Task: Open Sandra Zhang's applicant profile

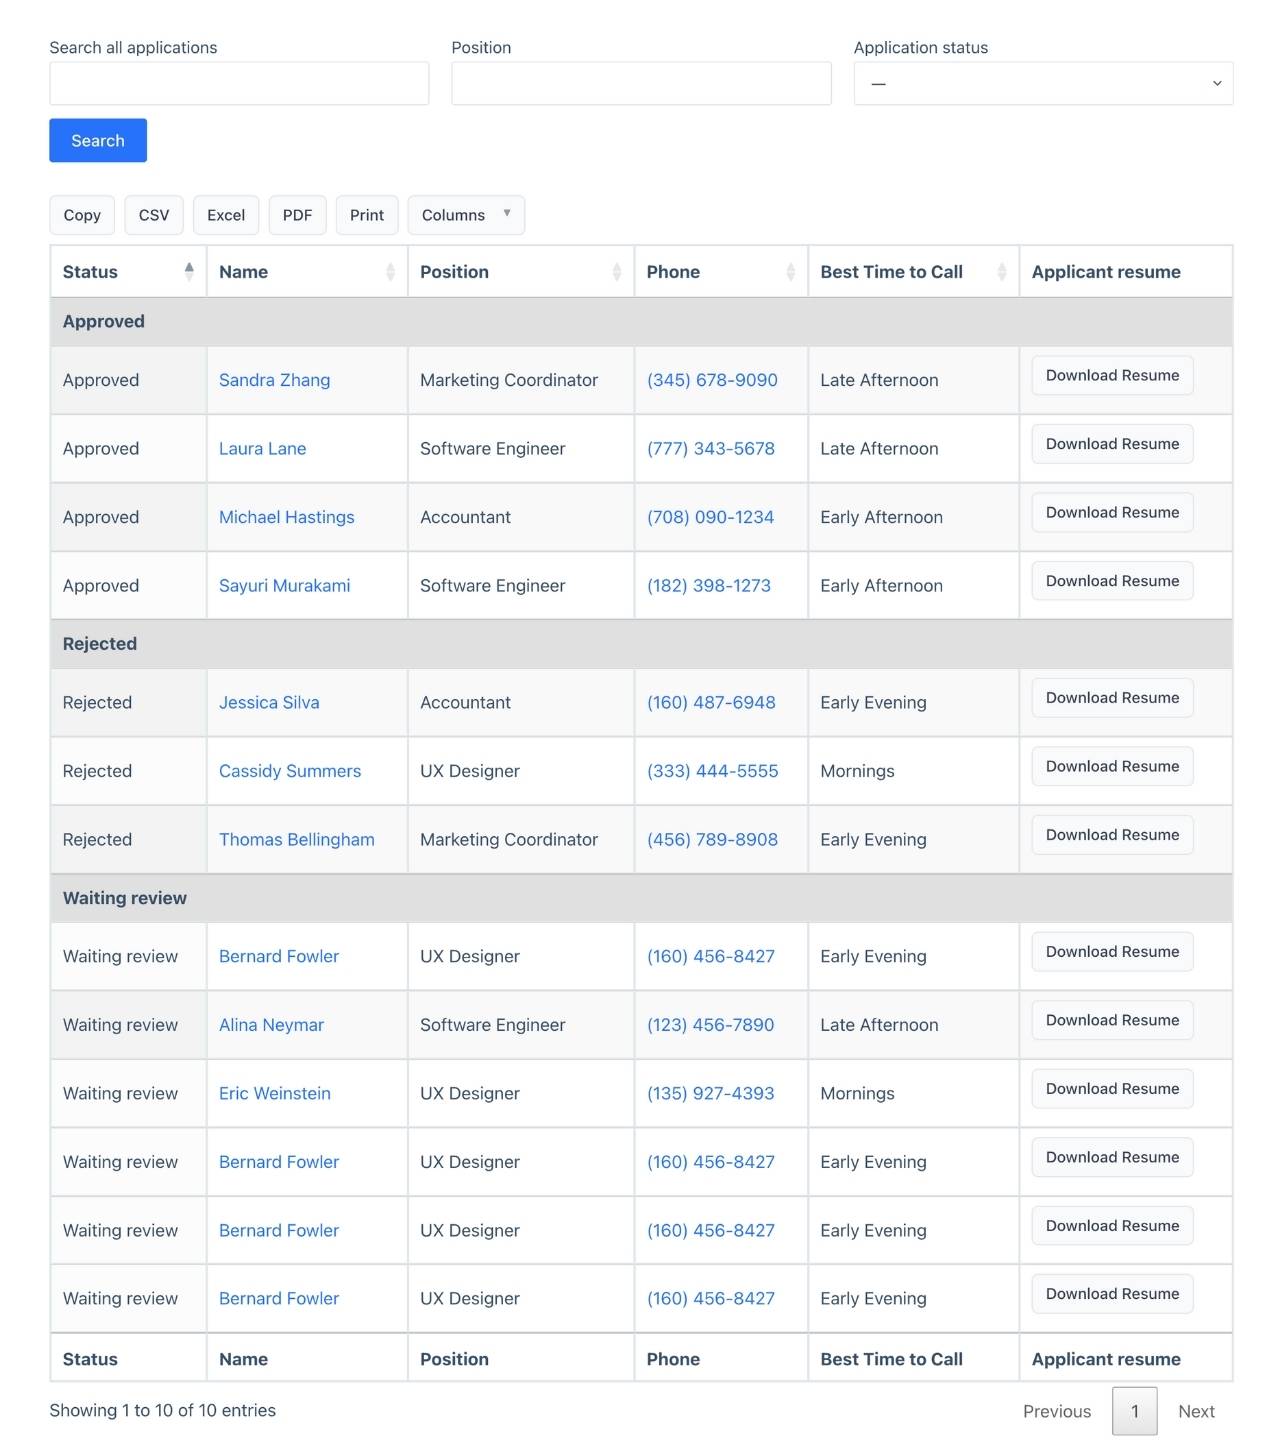Action: [x=274, y=380]
